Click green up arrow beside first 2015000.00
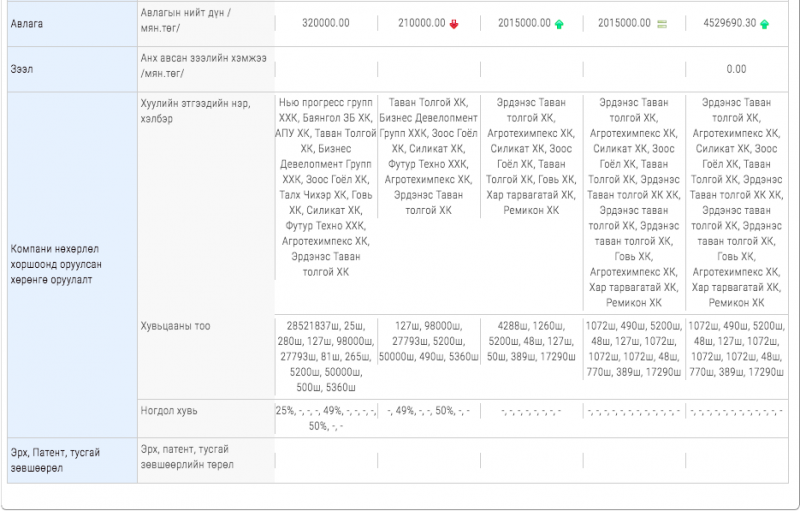This screenshot has width=800, height=511. 559,24
